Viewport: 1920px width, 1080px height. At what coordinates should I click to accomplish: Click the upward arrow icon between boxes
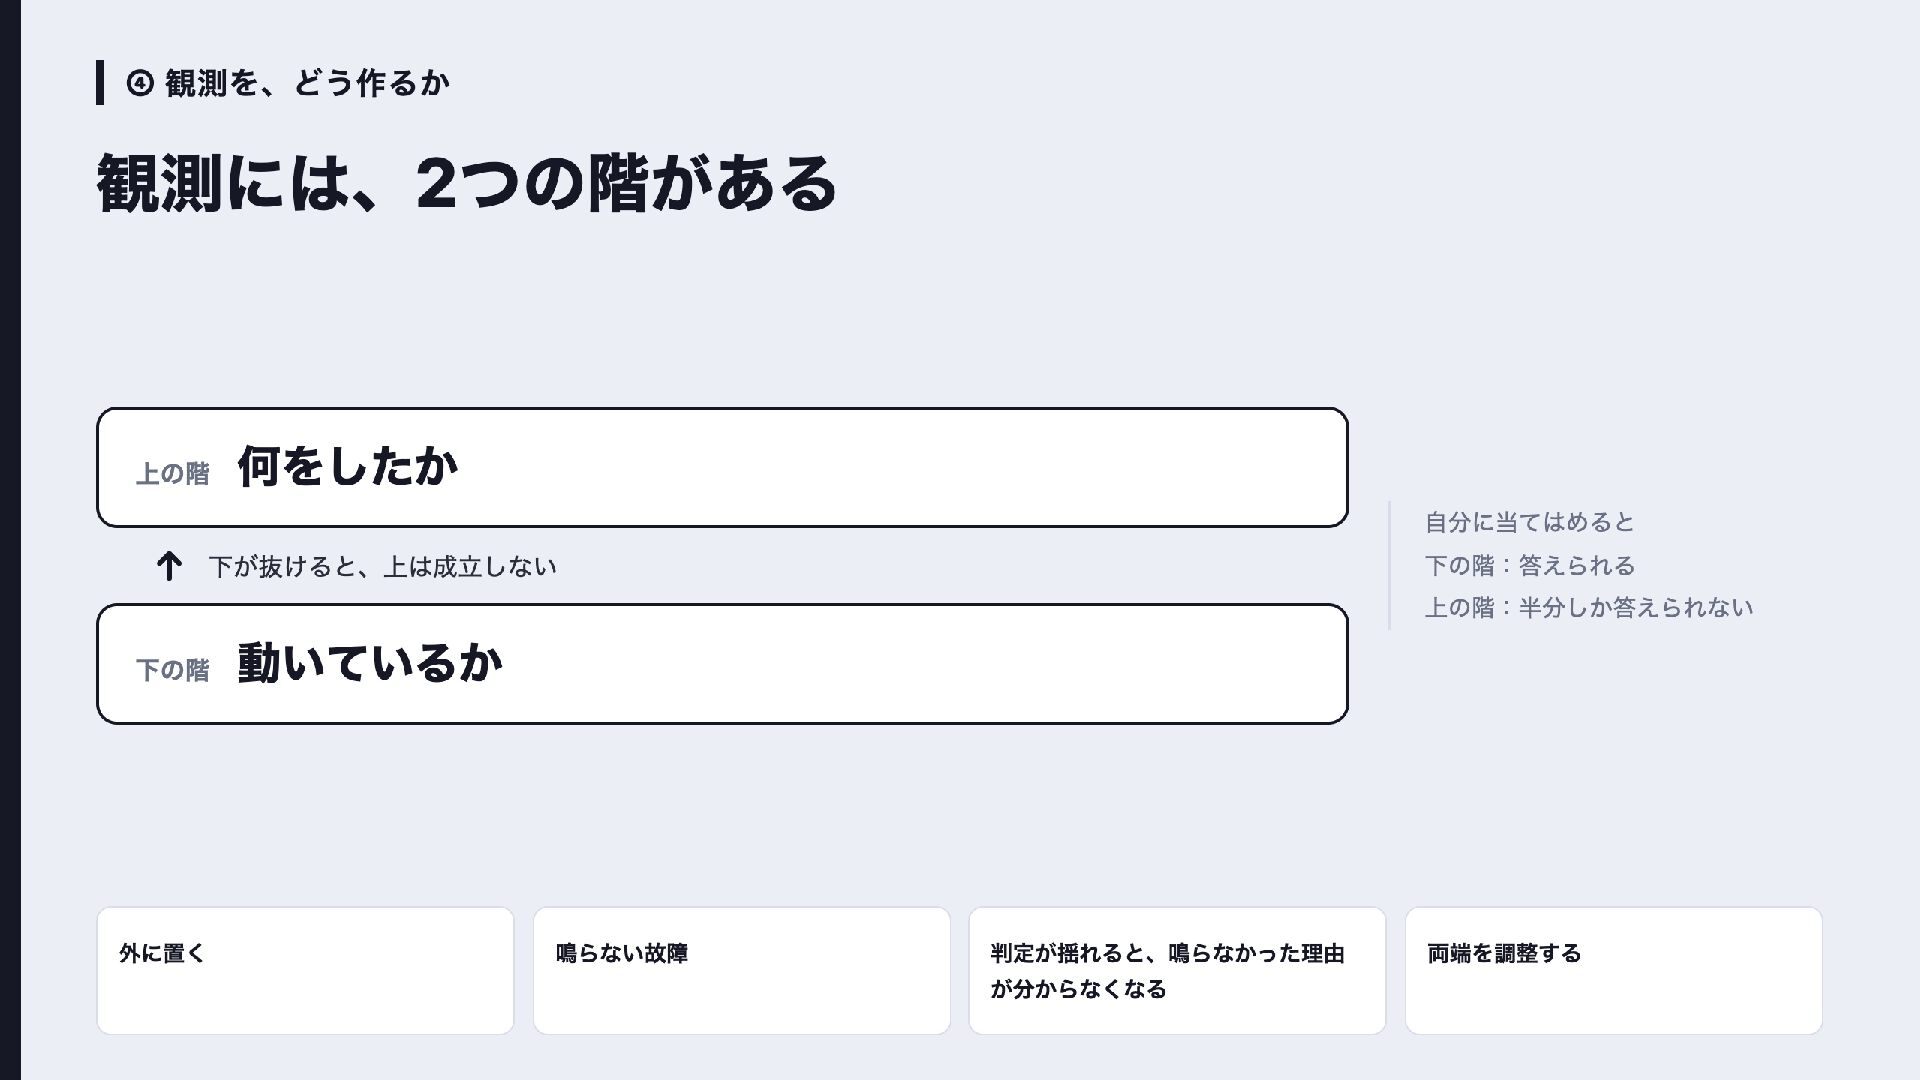[169, 566]
